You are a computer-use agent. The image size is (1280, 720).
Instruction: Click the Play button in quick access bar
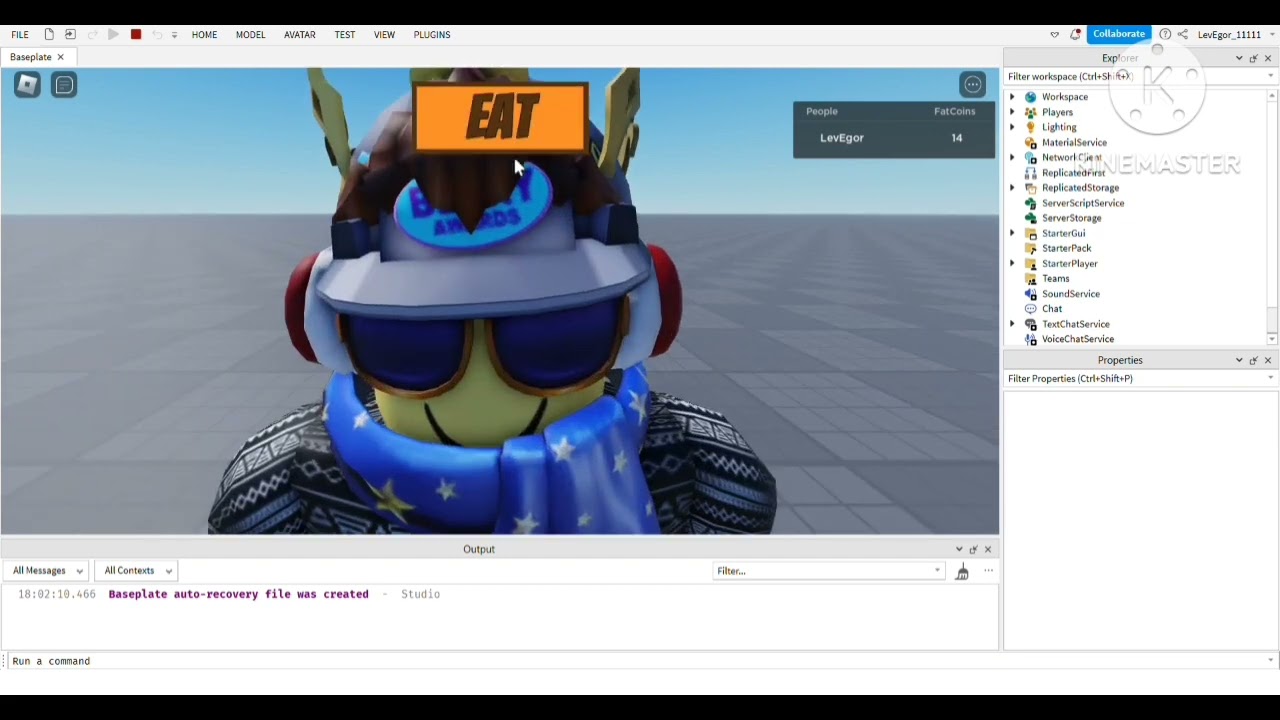tap(113, 34)
